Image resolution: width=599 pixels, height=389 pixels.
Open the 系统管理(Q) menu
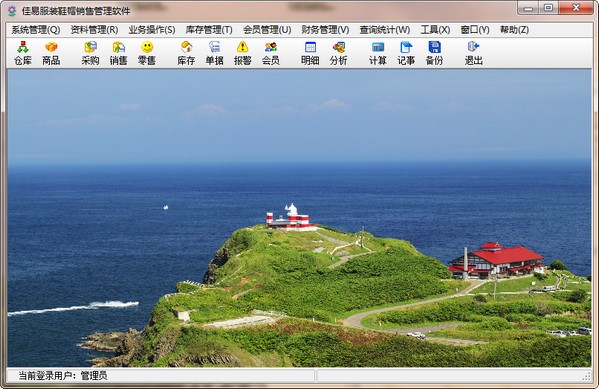[x=36, y=30]
